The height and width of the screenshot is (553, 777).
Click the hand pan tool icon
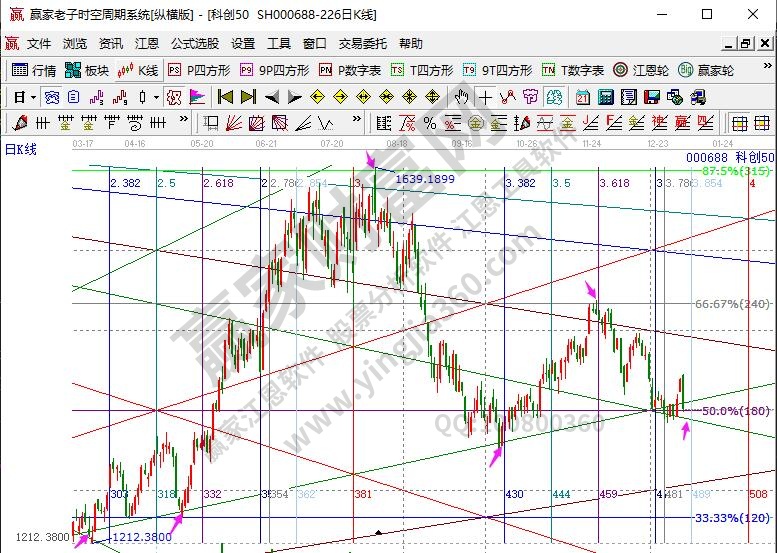point(461,97)
